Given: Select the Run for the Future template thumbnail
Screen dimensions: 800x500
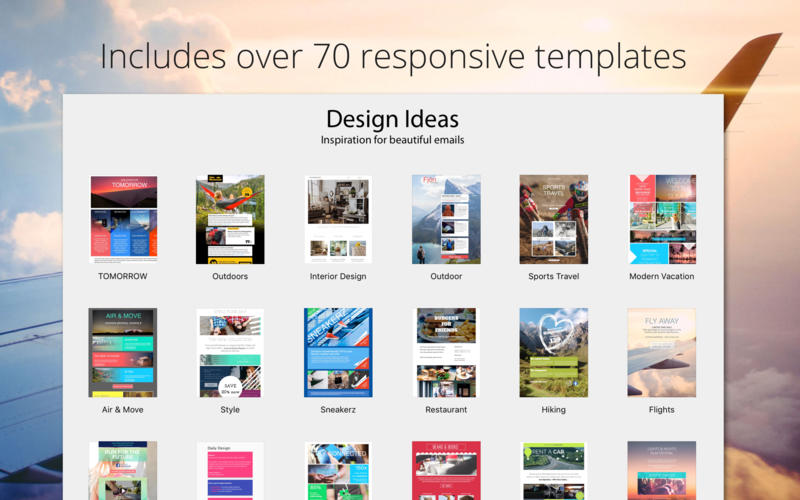Looking at the screenshot, I should click(123, 470).
